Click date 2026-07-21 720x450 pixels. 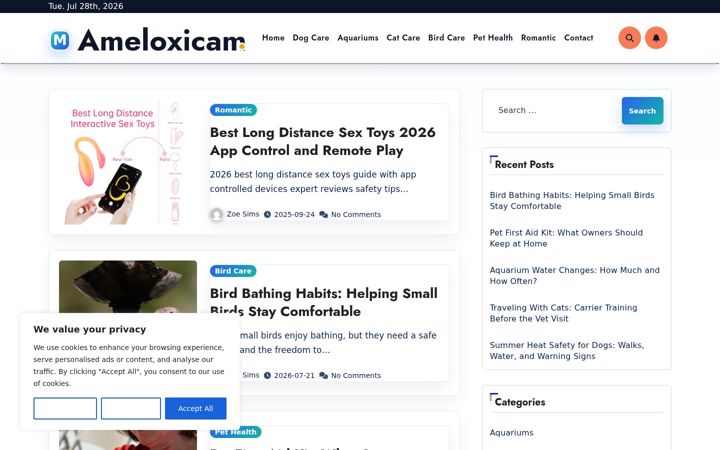coord(294,375)
